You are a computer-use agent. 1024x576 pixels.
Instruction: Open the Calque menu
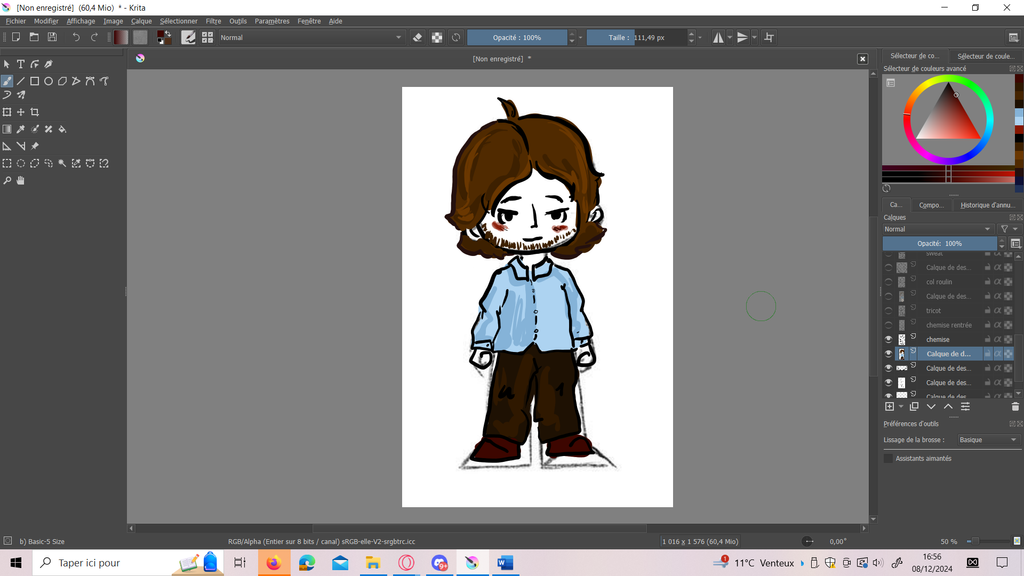tap(141, 21)
